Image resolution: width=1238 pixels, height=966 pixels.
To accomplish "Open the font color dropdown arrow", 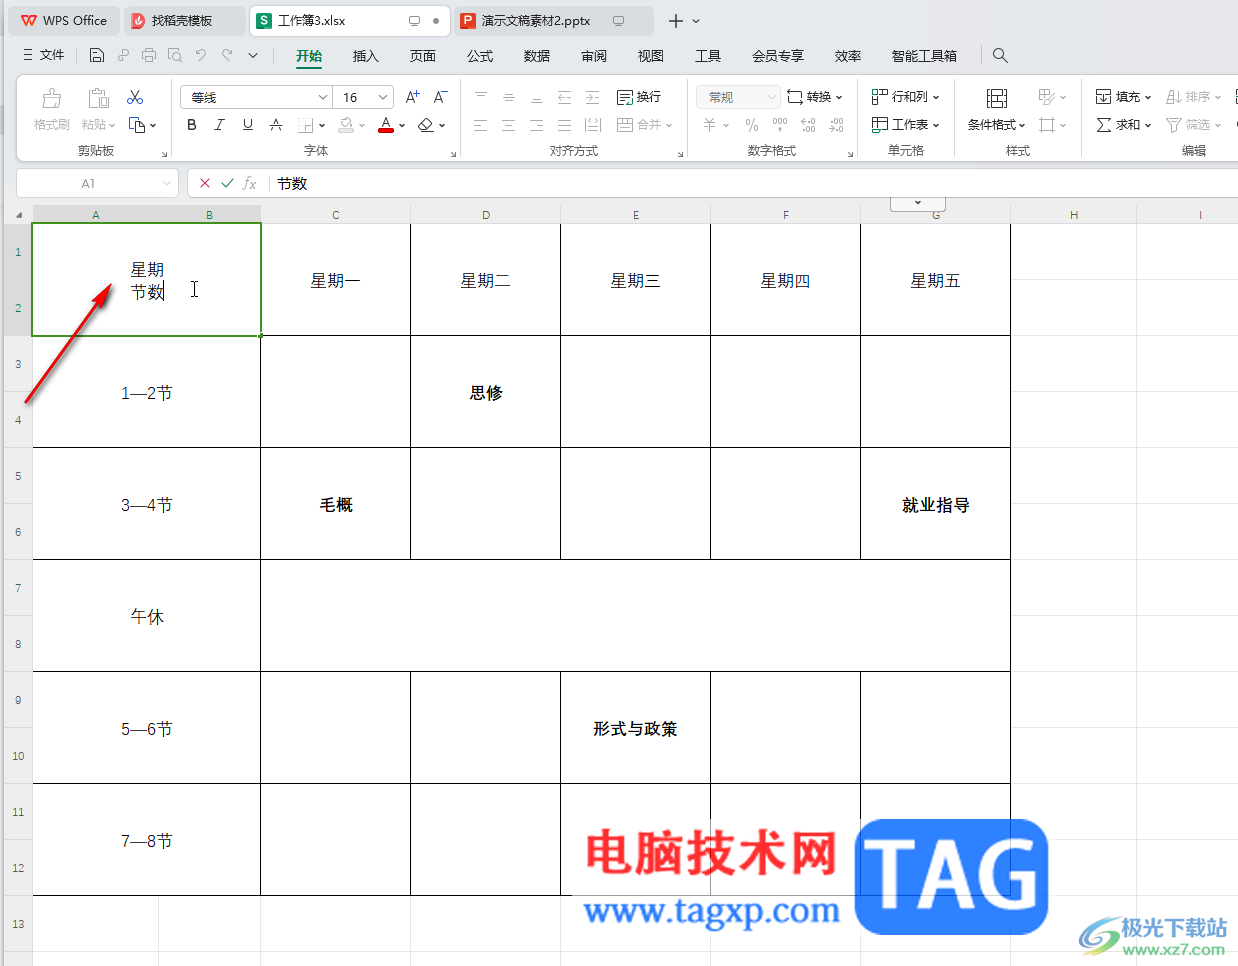I will [402, 125].
